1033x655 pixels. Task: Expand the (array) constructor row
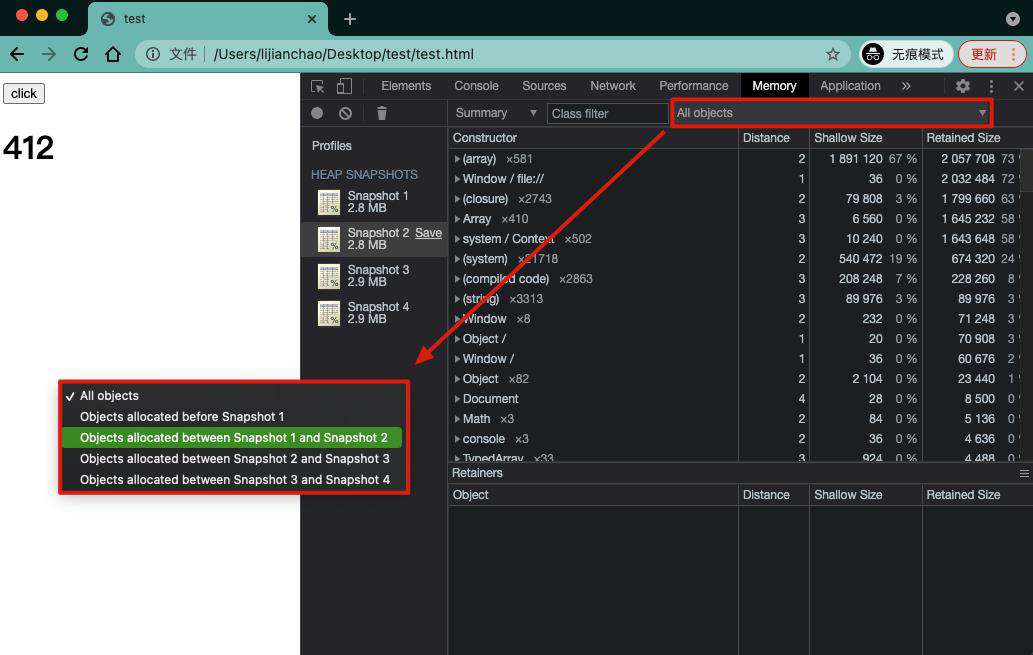(x=457, y=159)
